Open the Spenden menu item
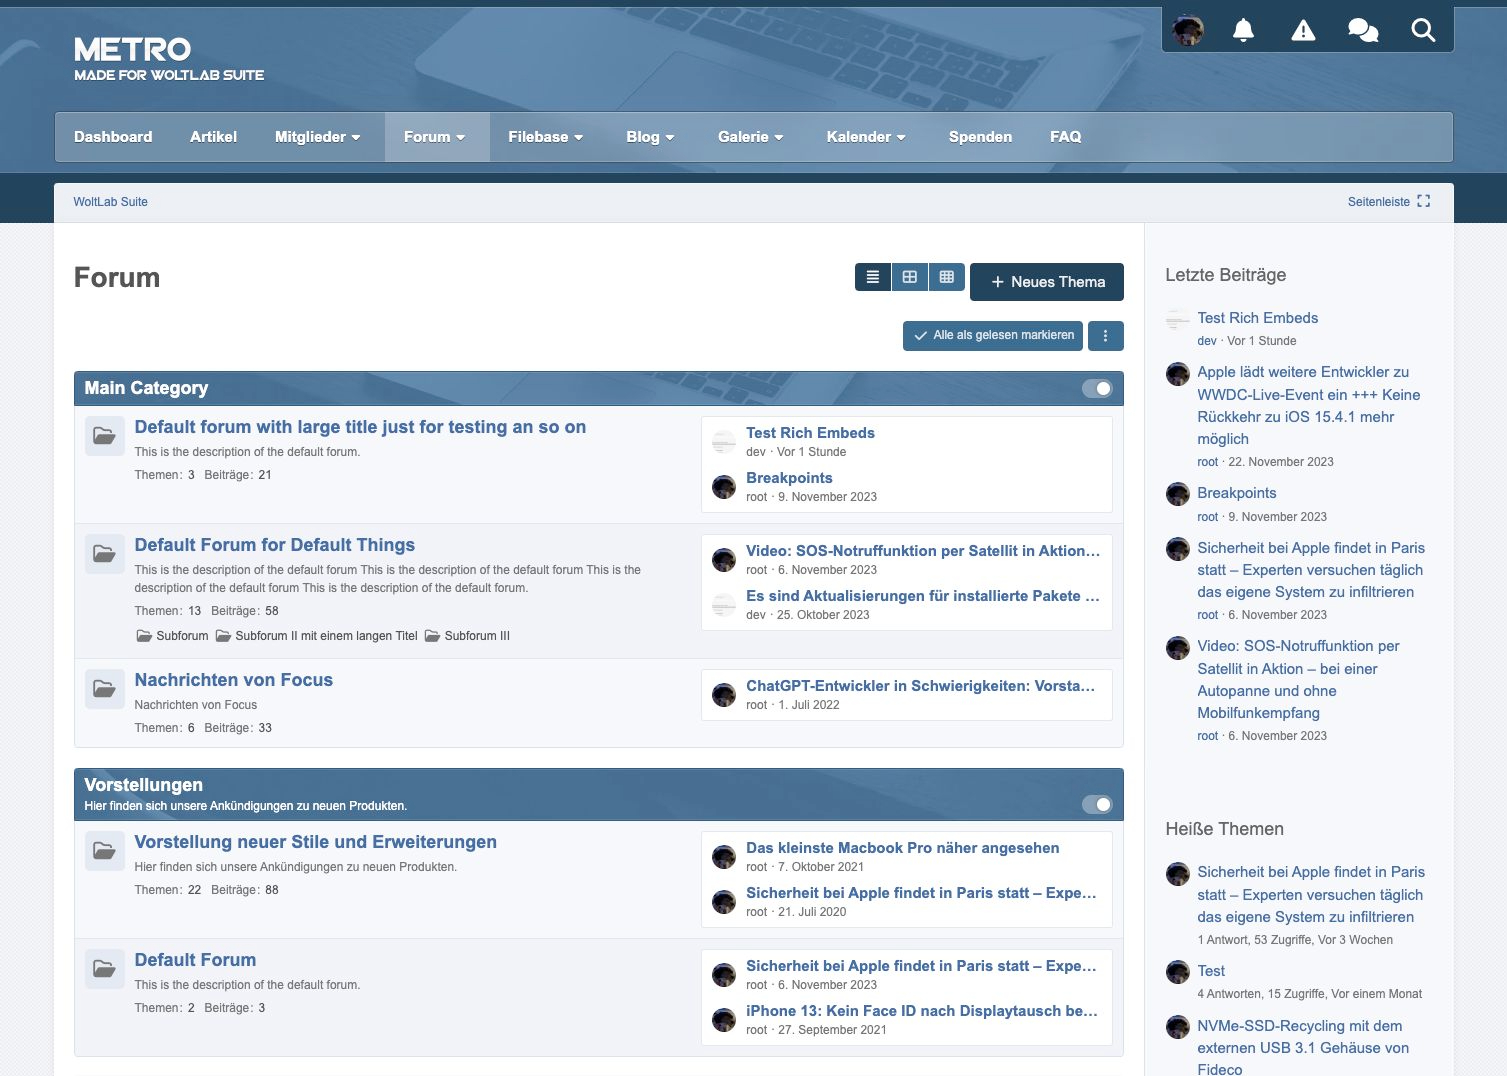 (x=980, y=137)
